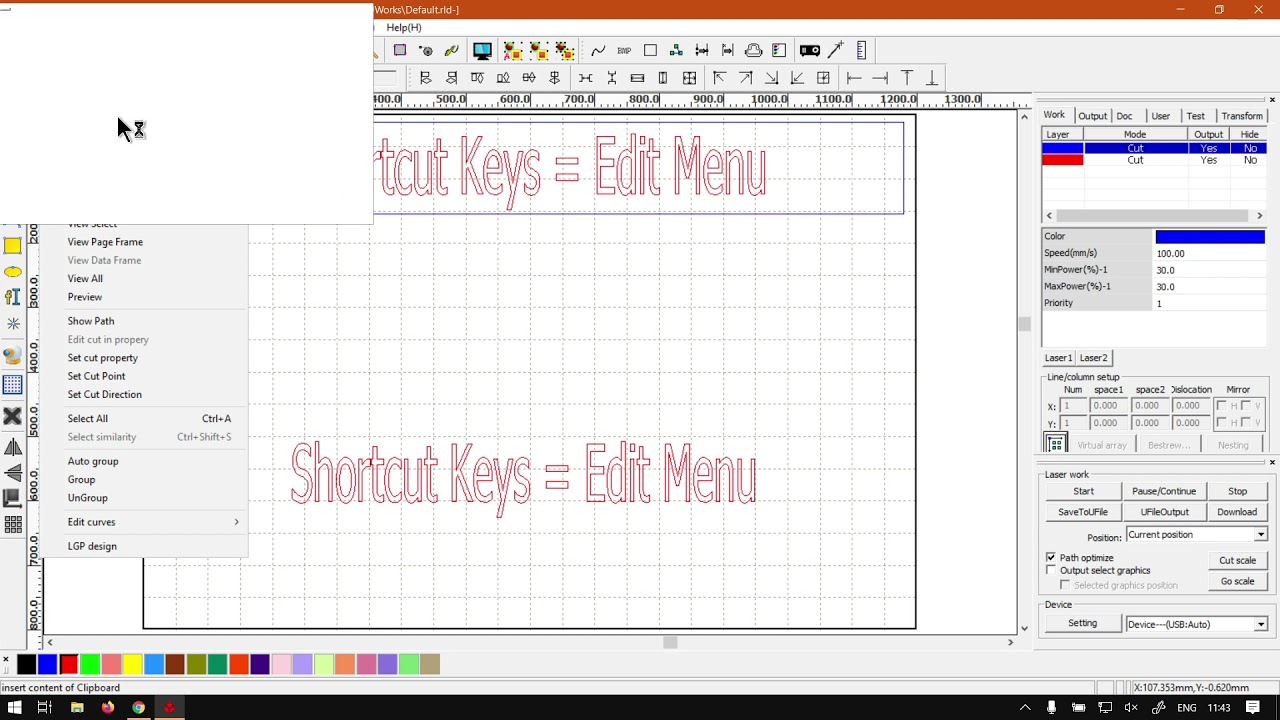1280x720 pixels.
Task: Click the projector icon in top toolbar
Action: (x=810, y=50)
